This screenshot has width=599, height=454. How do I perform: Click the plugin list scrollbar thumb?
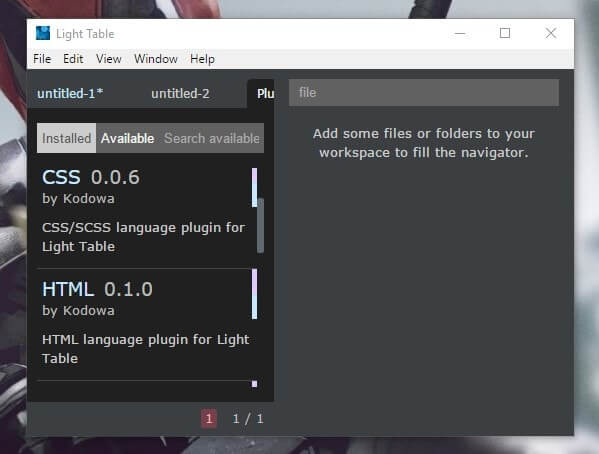tap(261, 225)
